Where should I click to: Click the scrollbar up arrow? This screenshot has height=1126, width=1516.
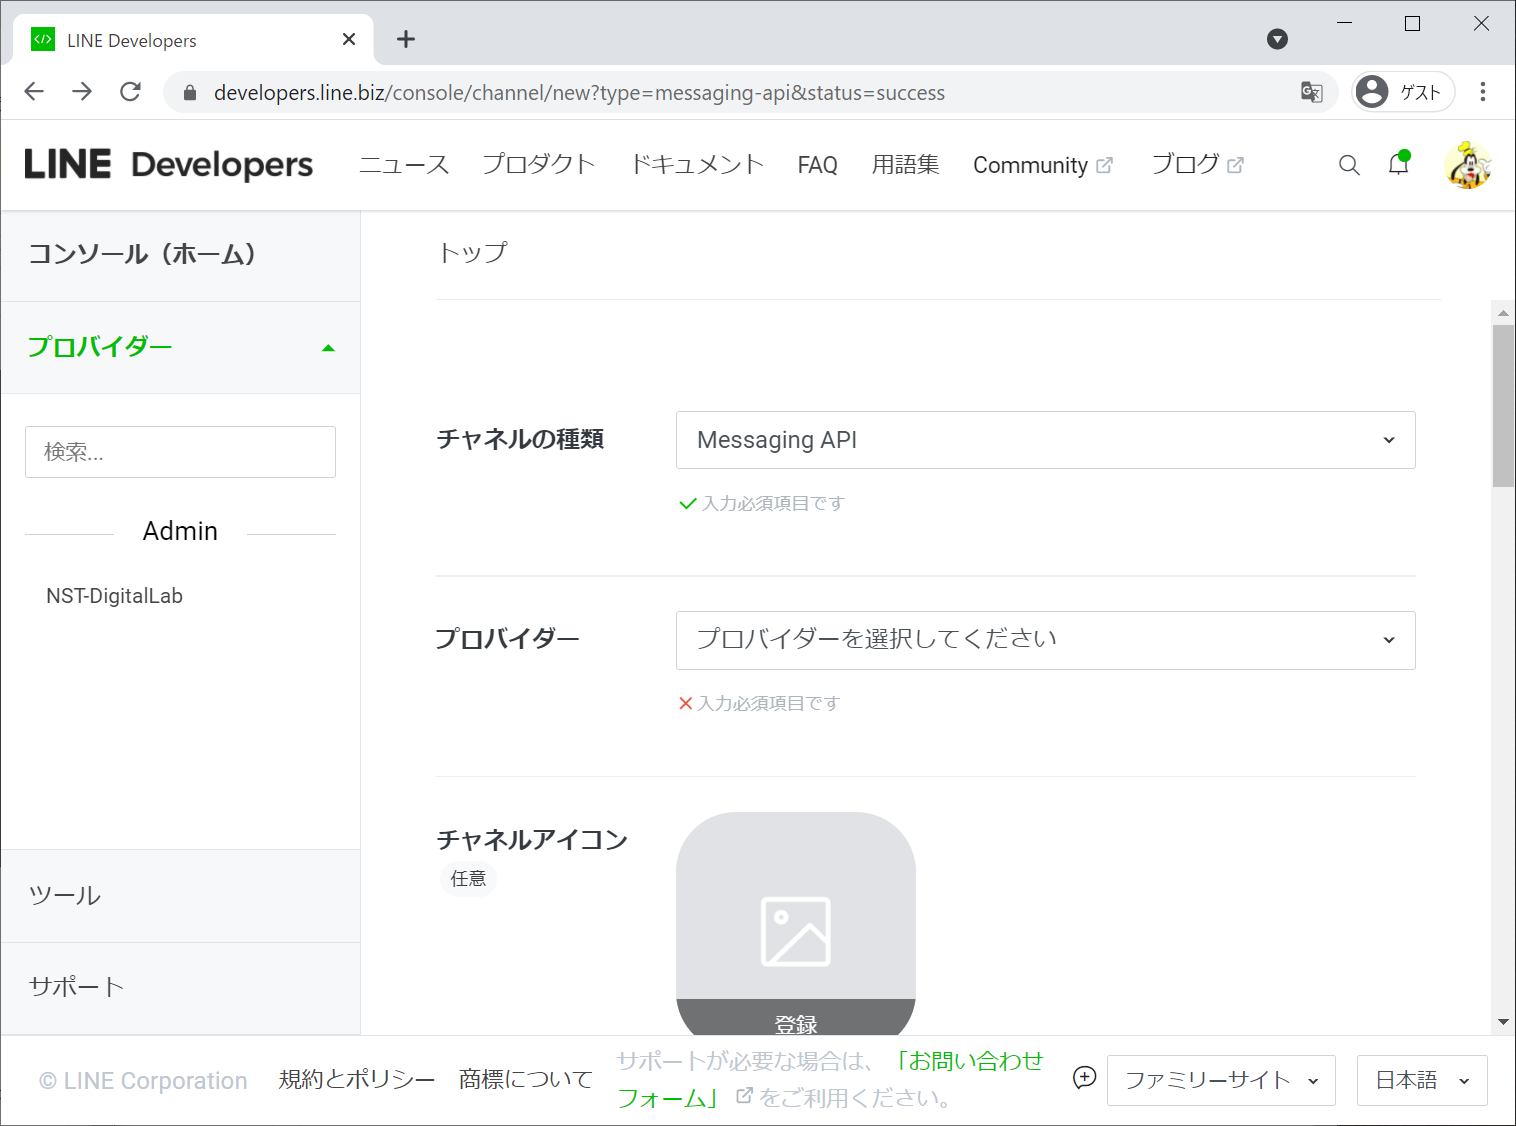pyautogui.click(x=1503, y=313)
